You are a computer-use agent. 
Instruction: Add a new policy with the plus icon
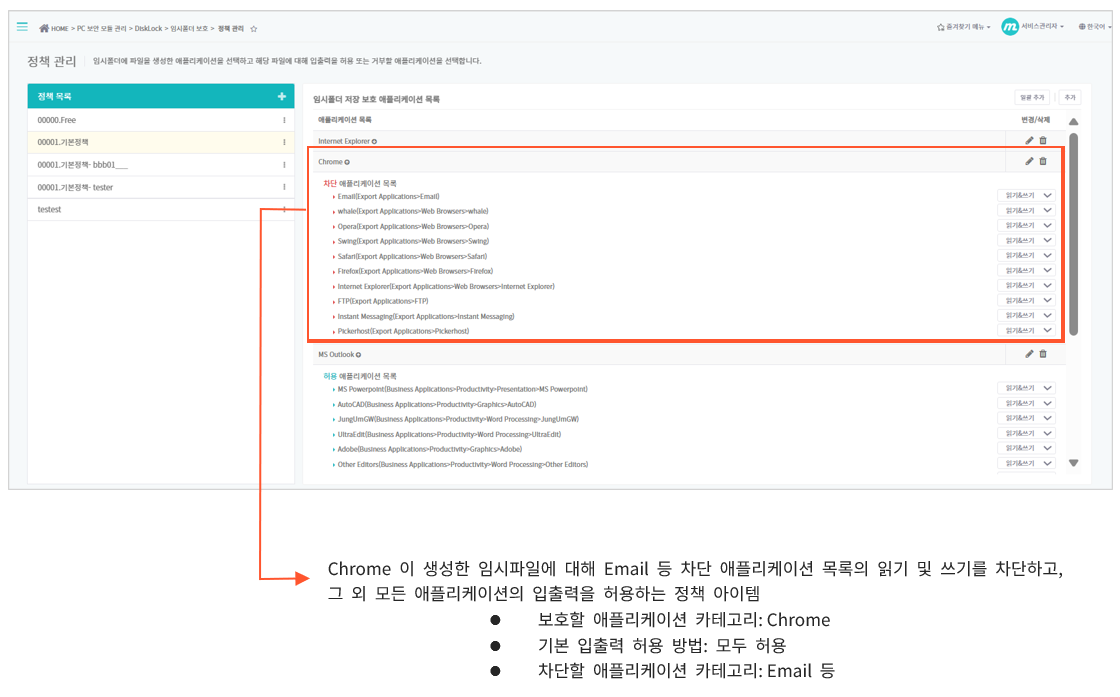coord(281,96)
